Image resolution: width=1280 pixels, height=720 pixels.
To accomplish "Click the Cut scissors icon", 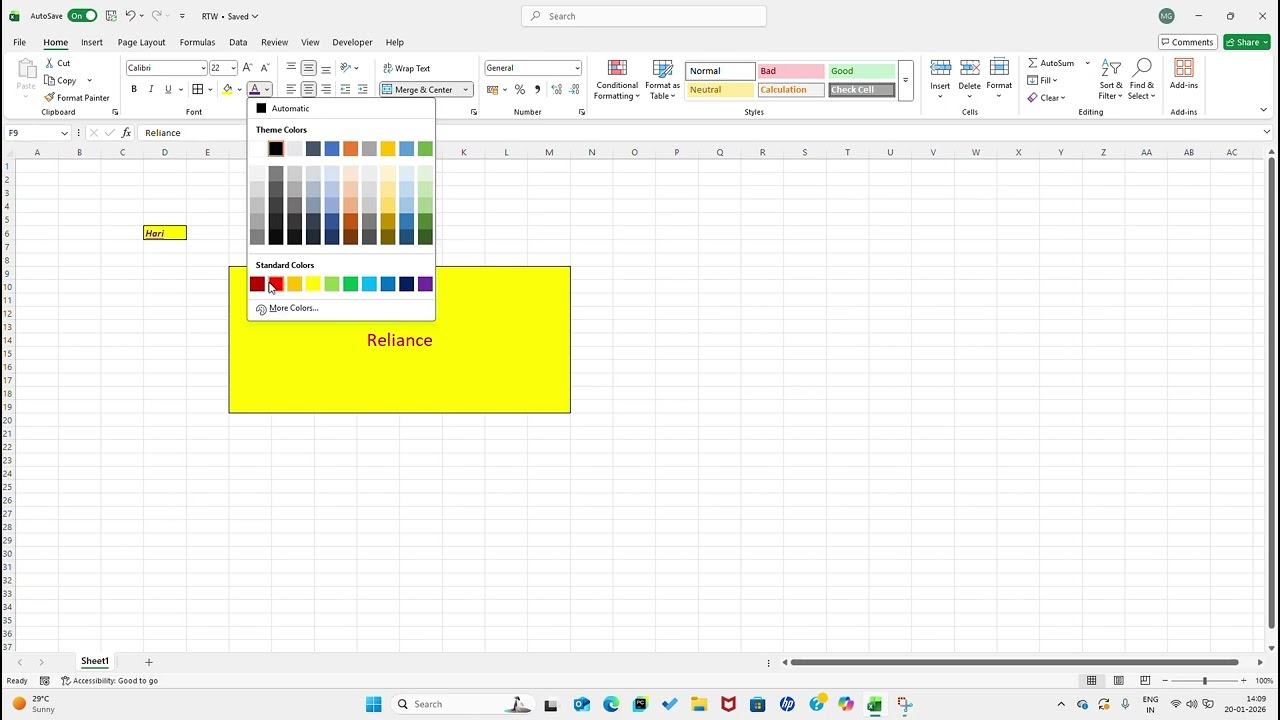I will point(50,63).
